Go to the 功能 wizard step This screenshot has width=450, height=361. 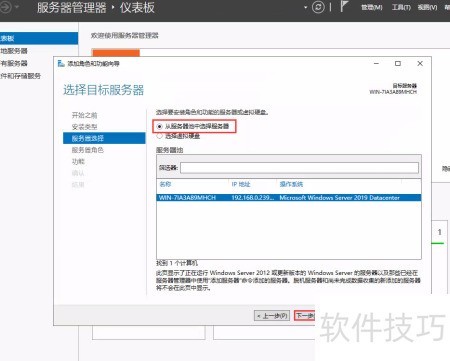78,161
